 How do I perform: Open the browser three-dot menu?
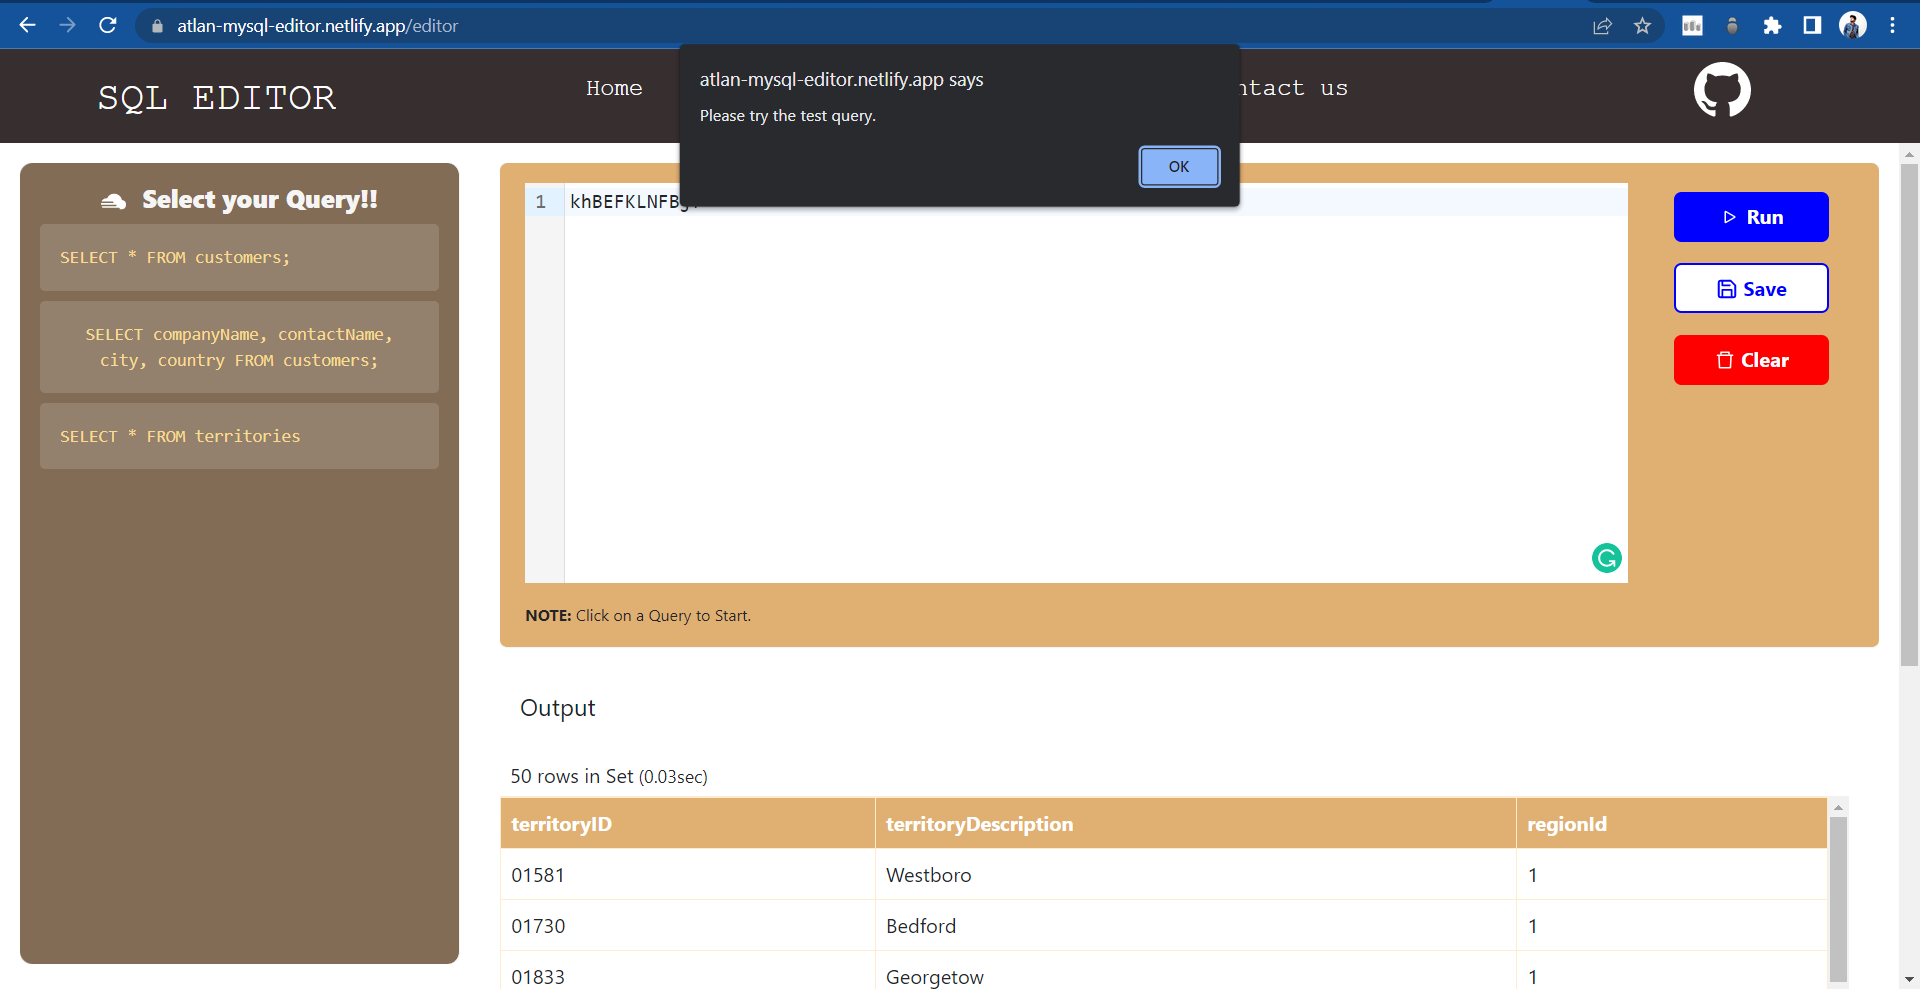pyautogui.click(x=1893, y=25)
